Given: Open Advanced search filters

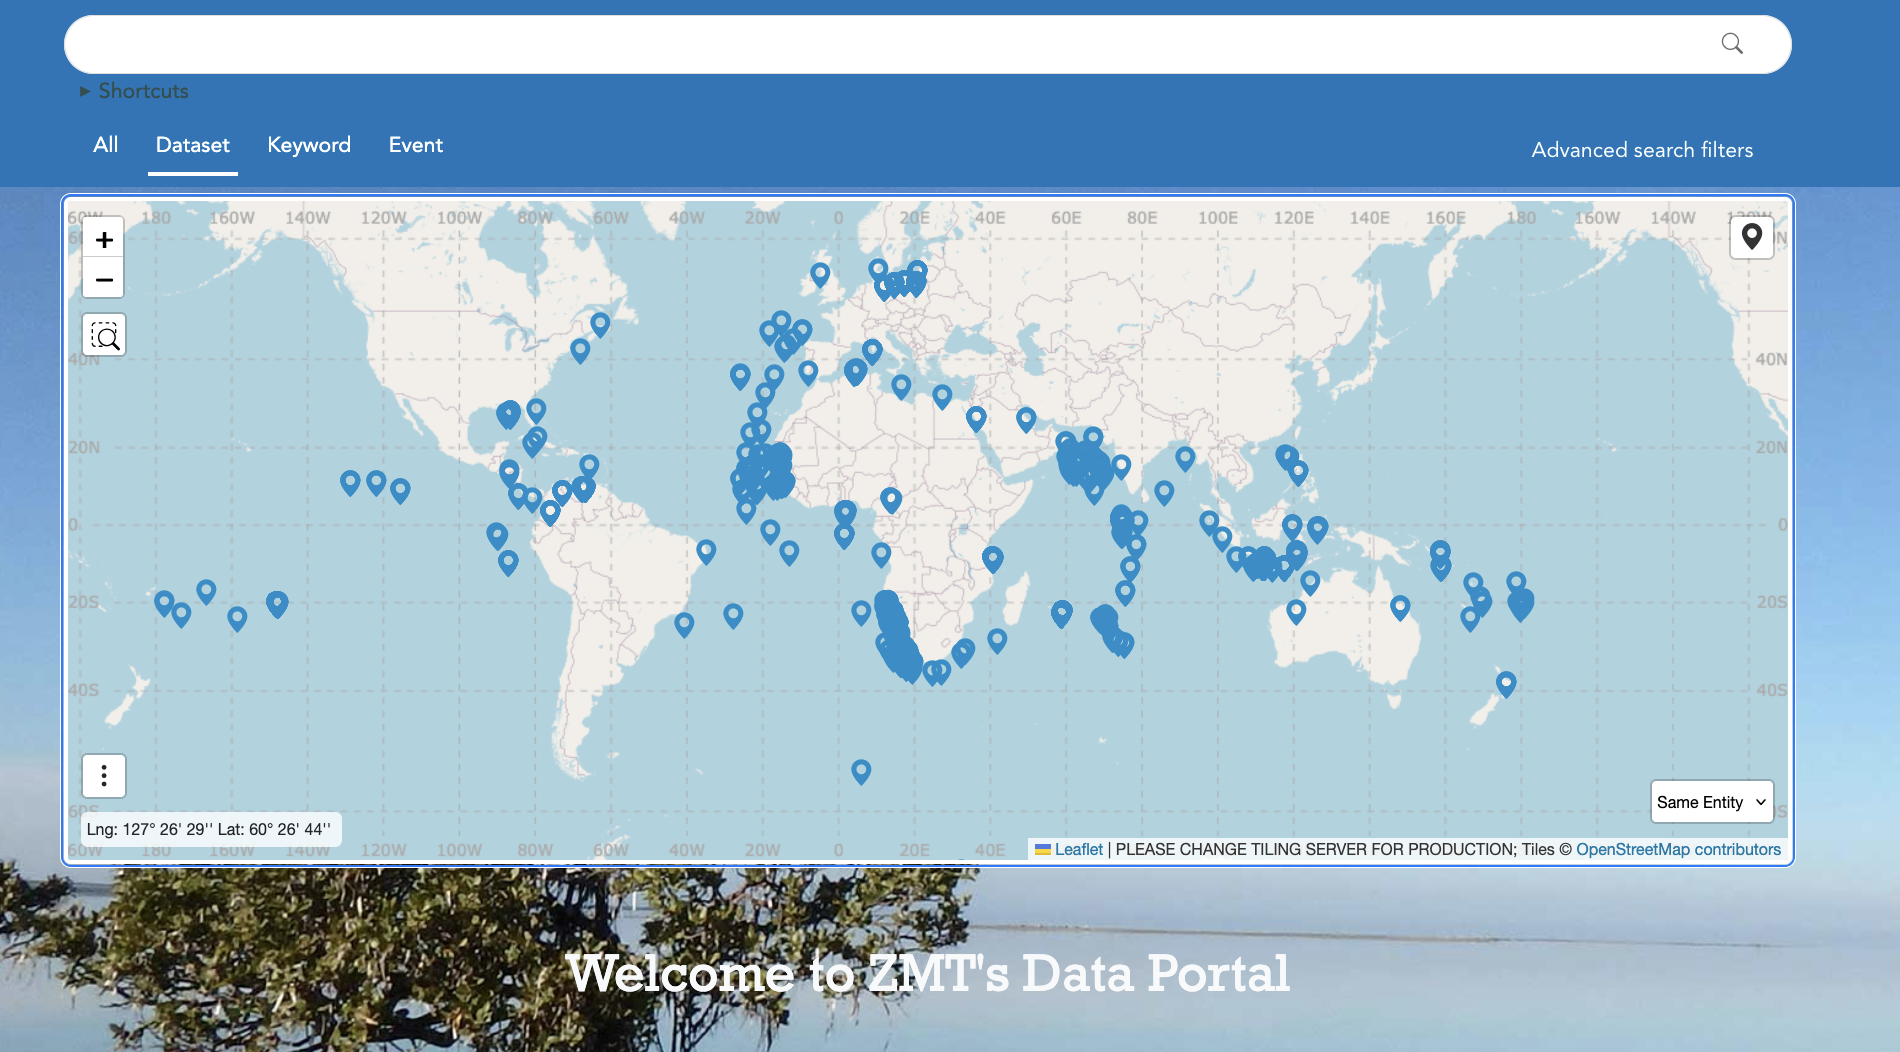Looking at the screenshot, I should tap(1642, 150).
